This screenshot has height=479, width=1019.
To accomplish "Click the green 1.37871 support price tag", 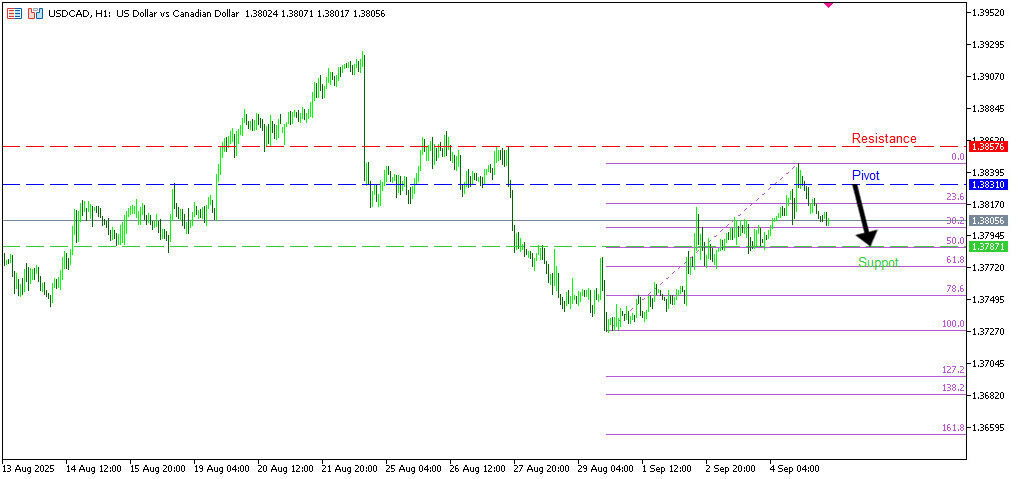I will pyautogui.click(x=987, y=246).
